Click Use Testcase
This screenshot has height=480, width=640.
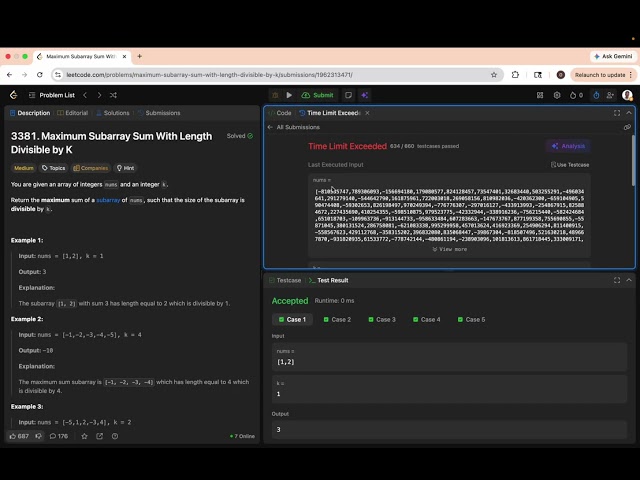click(x=570, y=165)
